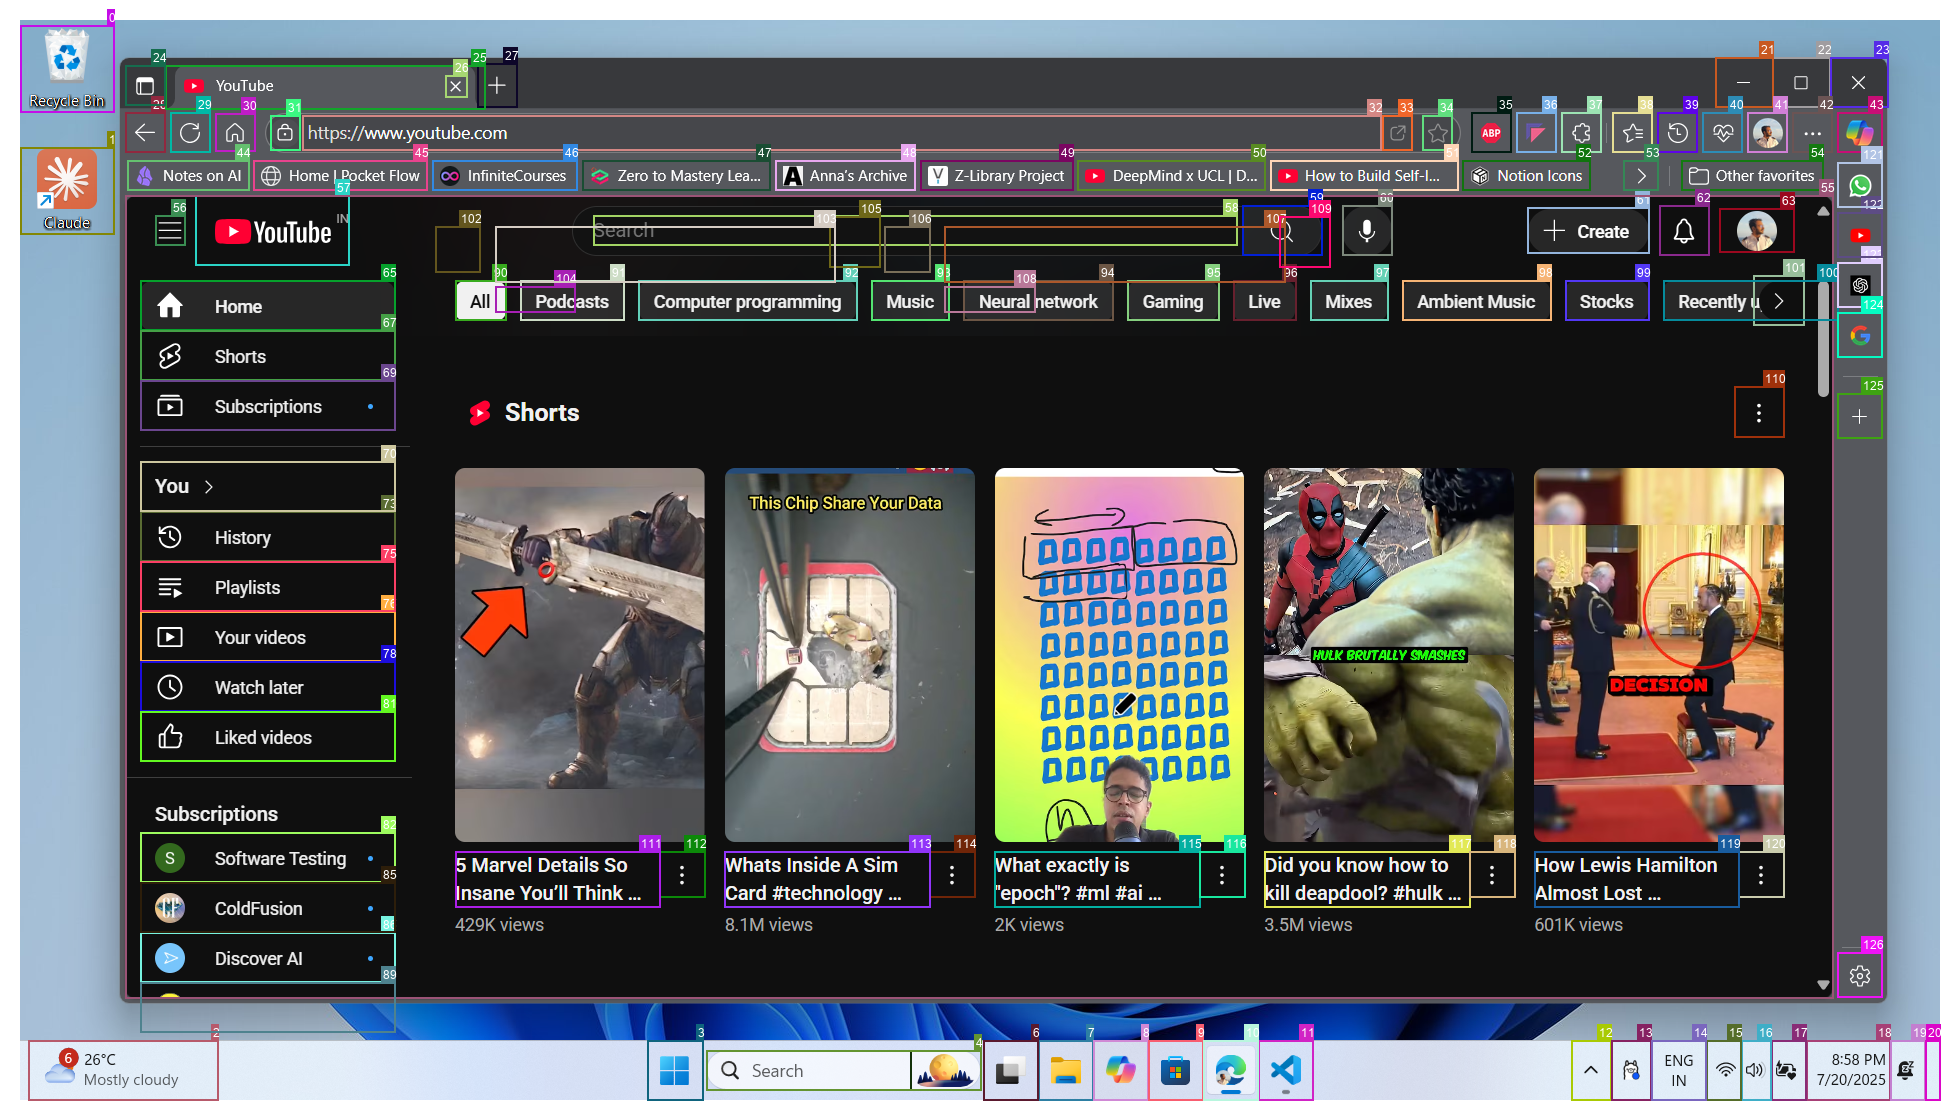Open the Marvel Details short thumbnail

579,655
